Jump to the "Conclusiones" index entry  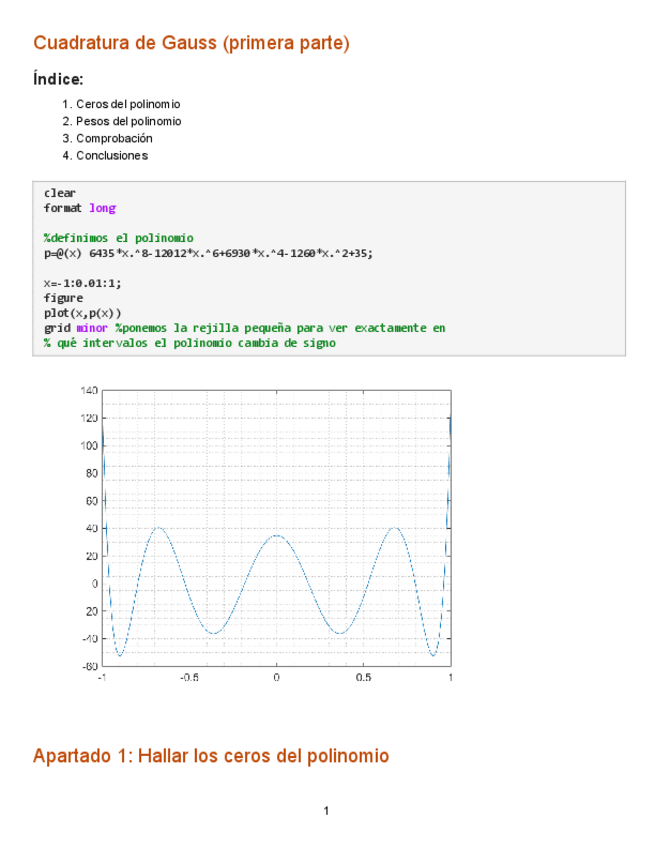(x=111, y=155)
